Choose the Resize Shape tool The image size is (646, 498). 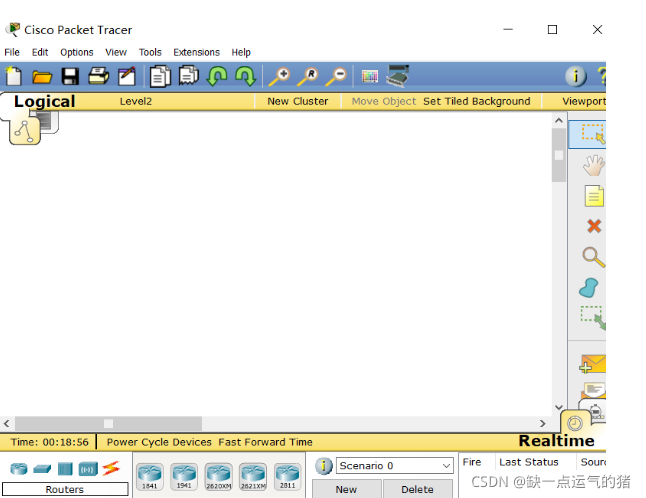click(x=593, y=318)
